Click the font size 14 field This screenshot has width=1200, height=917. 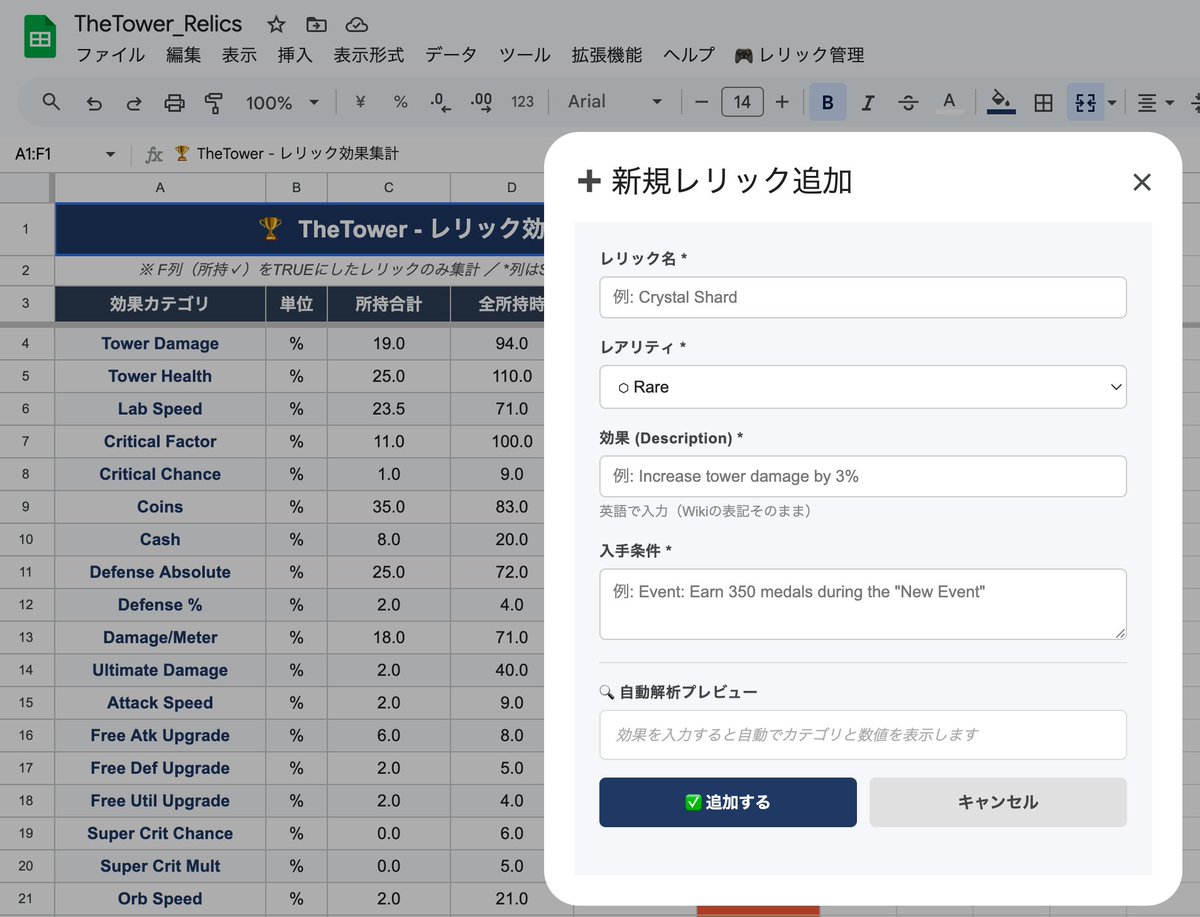(x=742, y=102)
